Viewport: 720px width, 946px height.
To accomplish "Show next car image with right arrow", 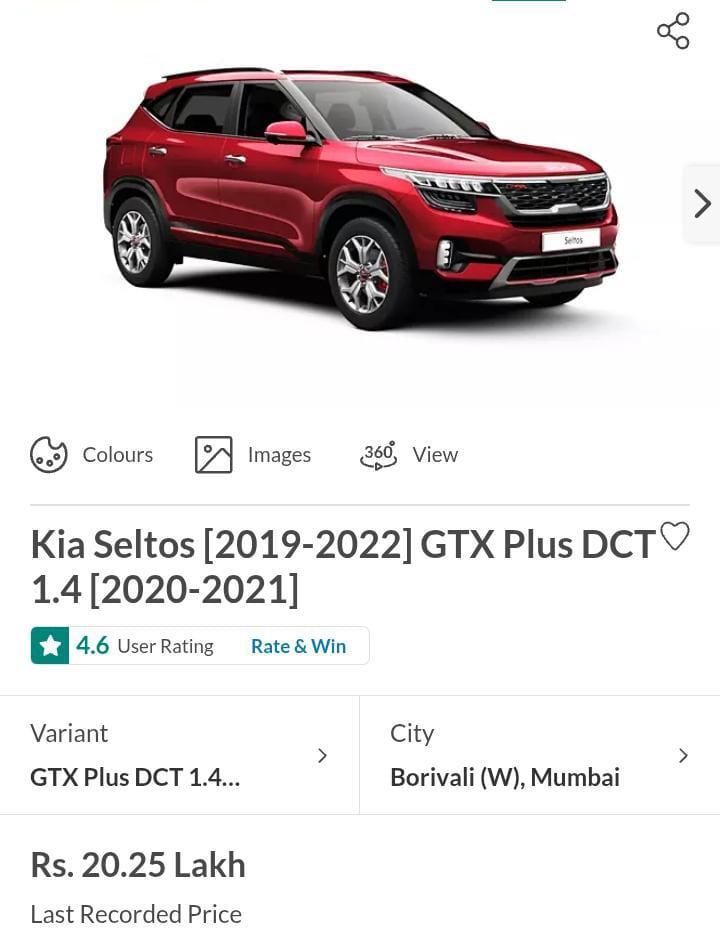I will [x=702, y=204].
